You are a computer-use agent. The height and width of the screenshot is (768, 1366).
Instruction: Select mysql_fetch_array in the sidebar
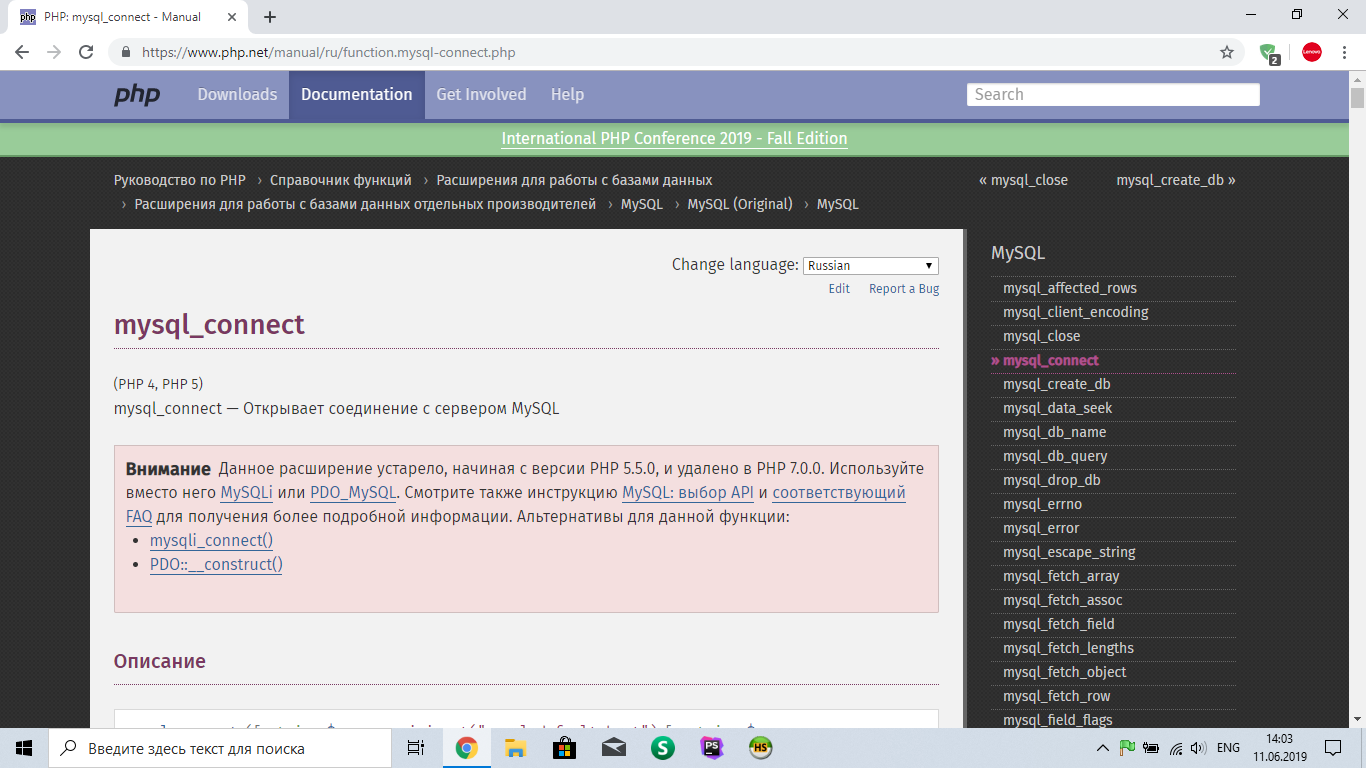1061,576
